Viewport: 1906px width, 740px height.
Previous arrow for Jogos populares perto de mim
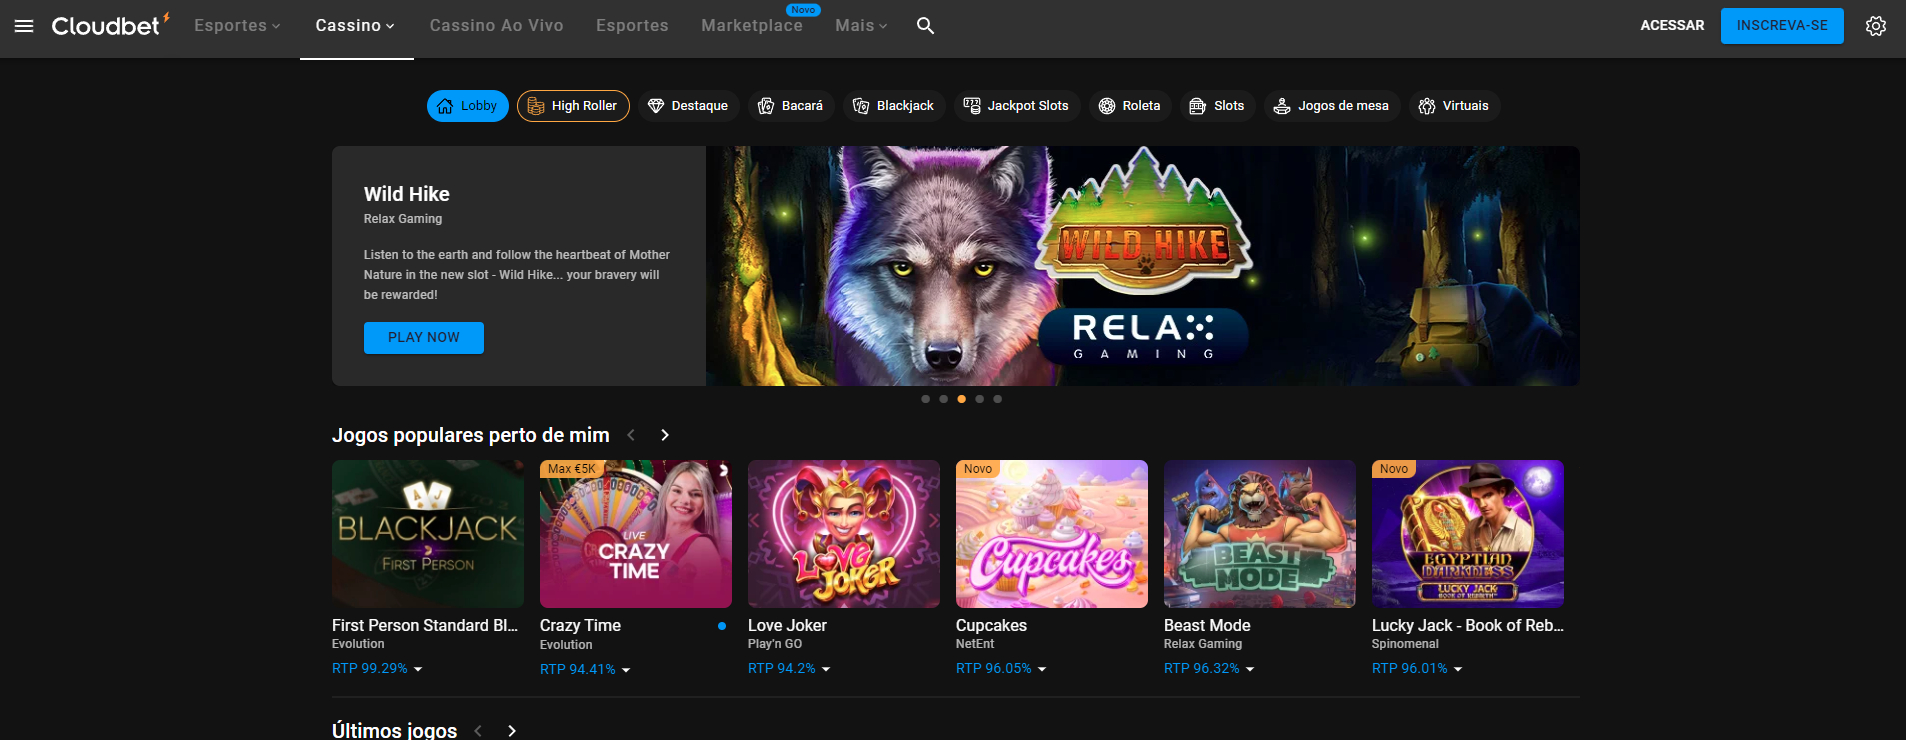631,435
